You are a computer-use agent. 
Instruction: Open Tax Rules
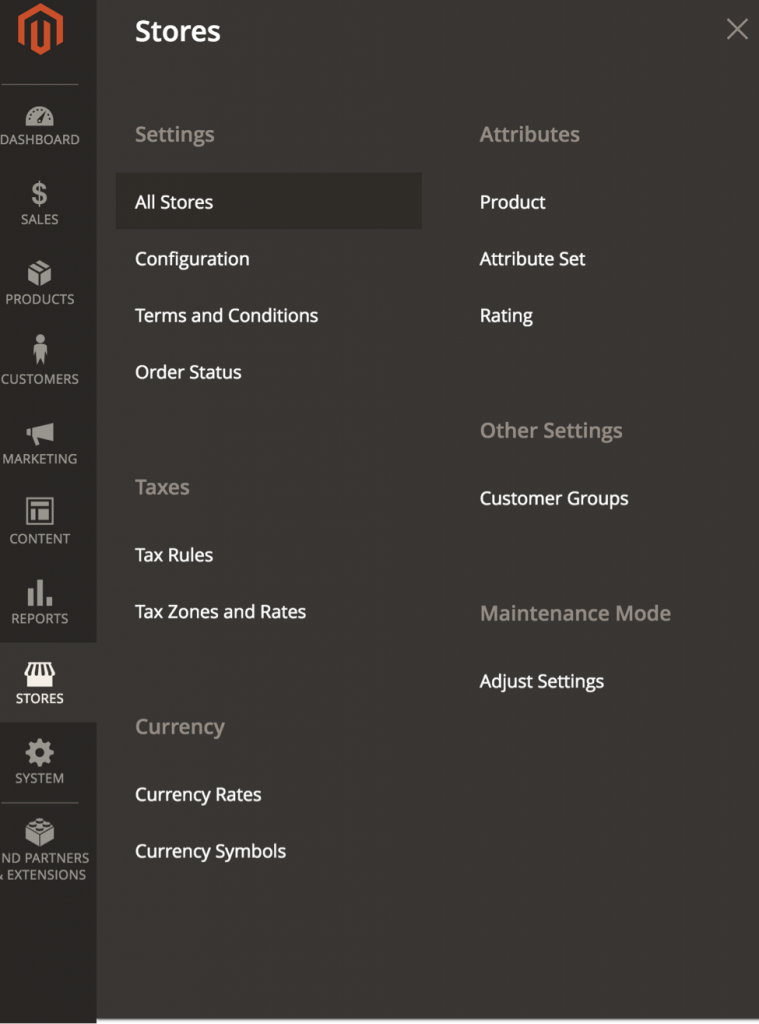pyautogui.click(x=174, y=554)
